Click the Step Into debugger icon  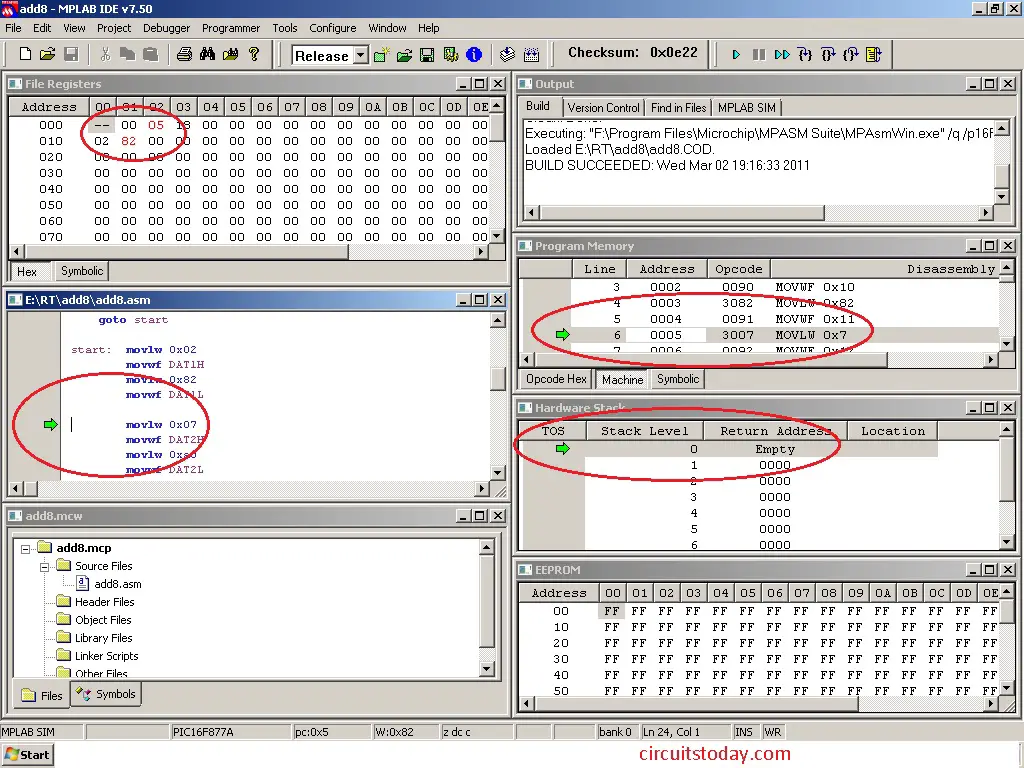click(805, 54)
